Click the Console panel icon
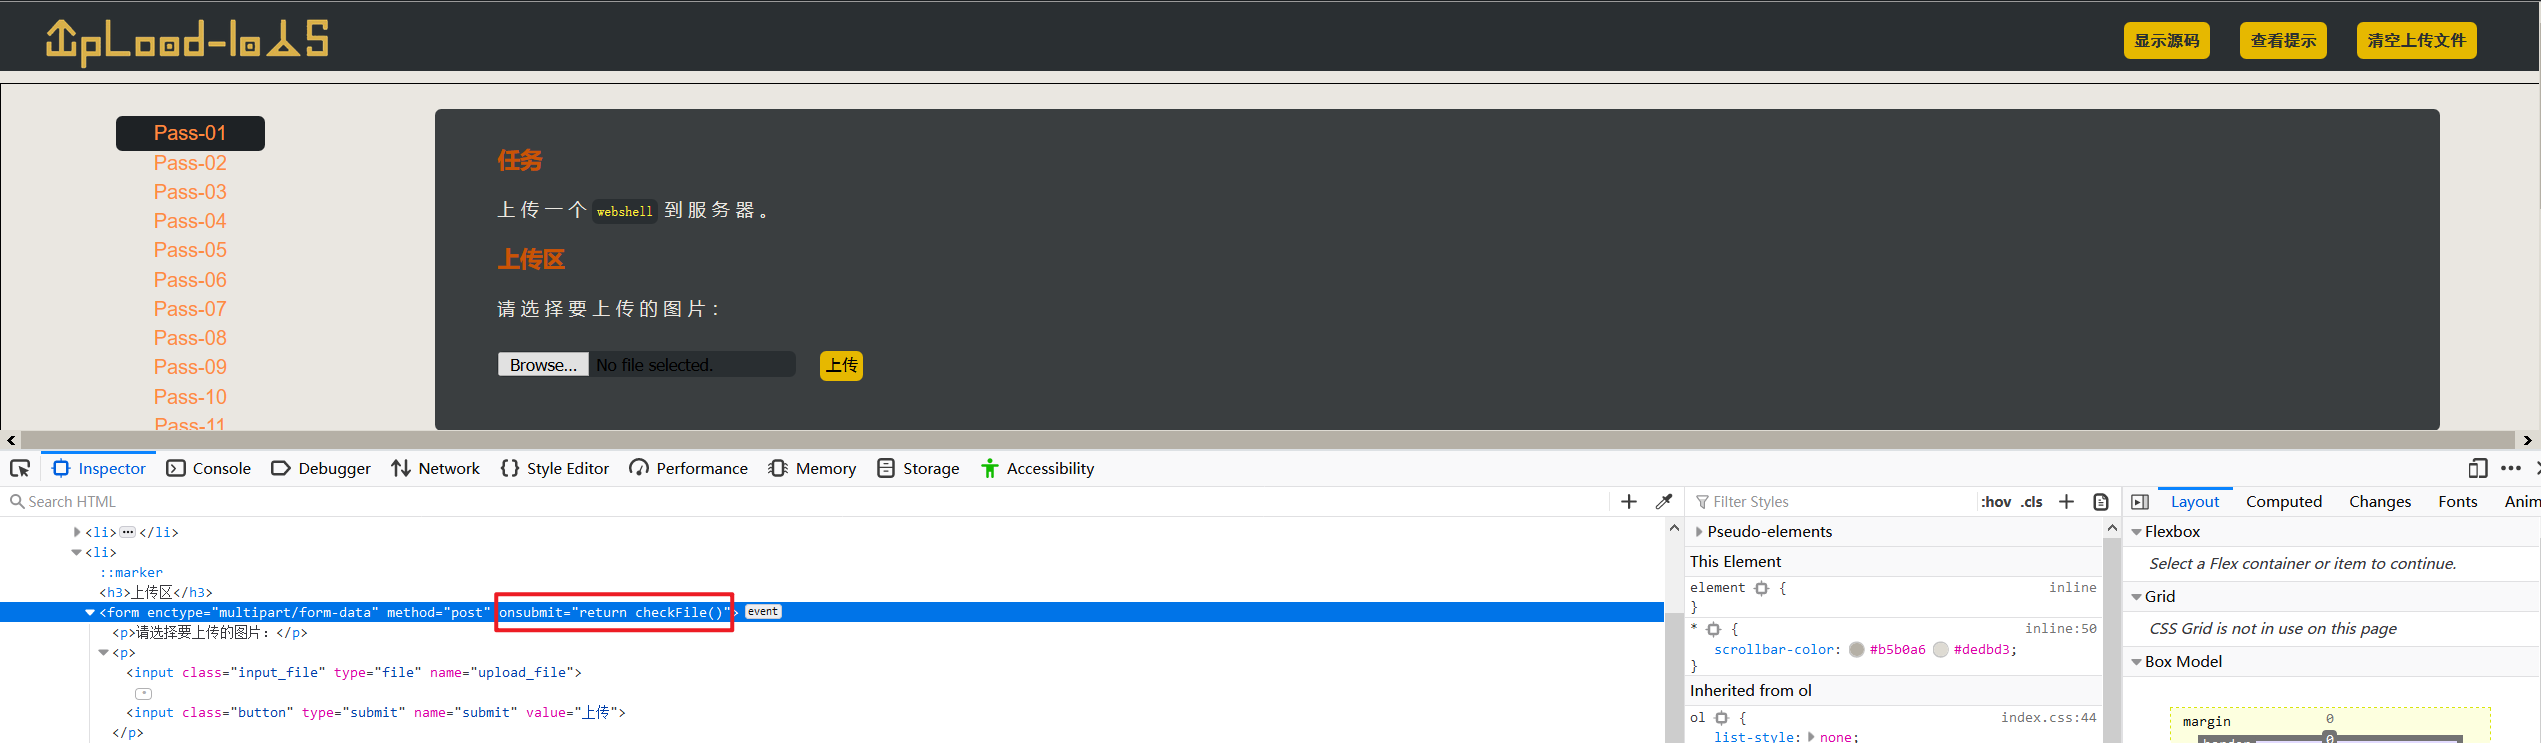 [176, 468]
